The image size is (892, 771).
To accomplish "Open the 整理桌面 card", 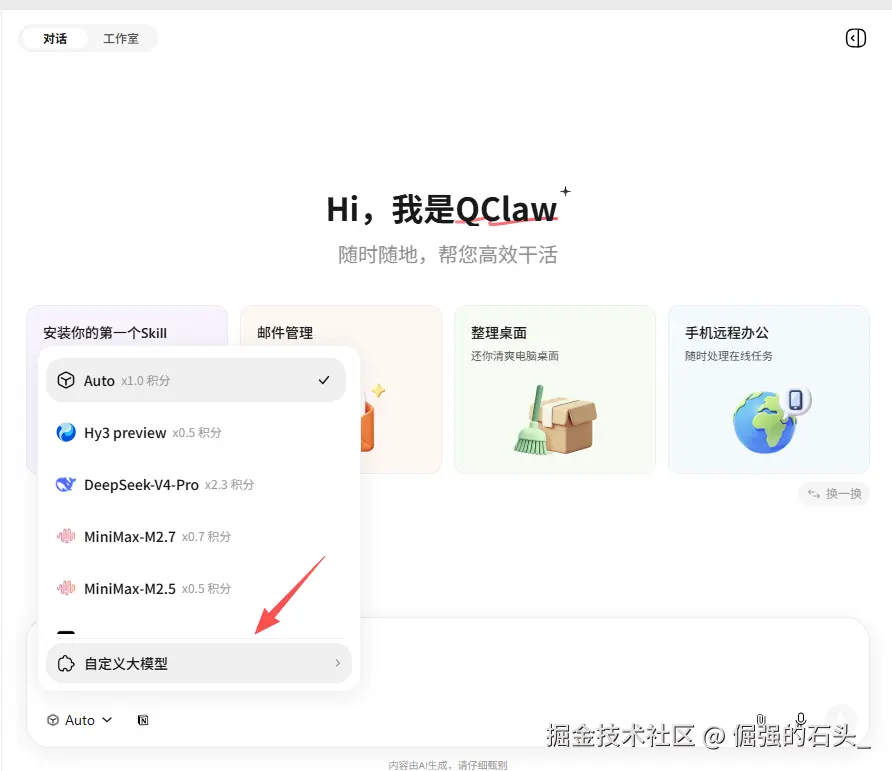I will tap(555, 389).
